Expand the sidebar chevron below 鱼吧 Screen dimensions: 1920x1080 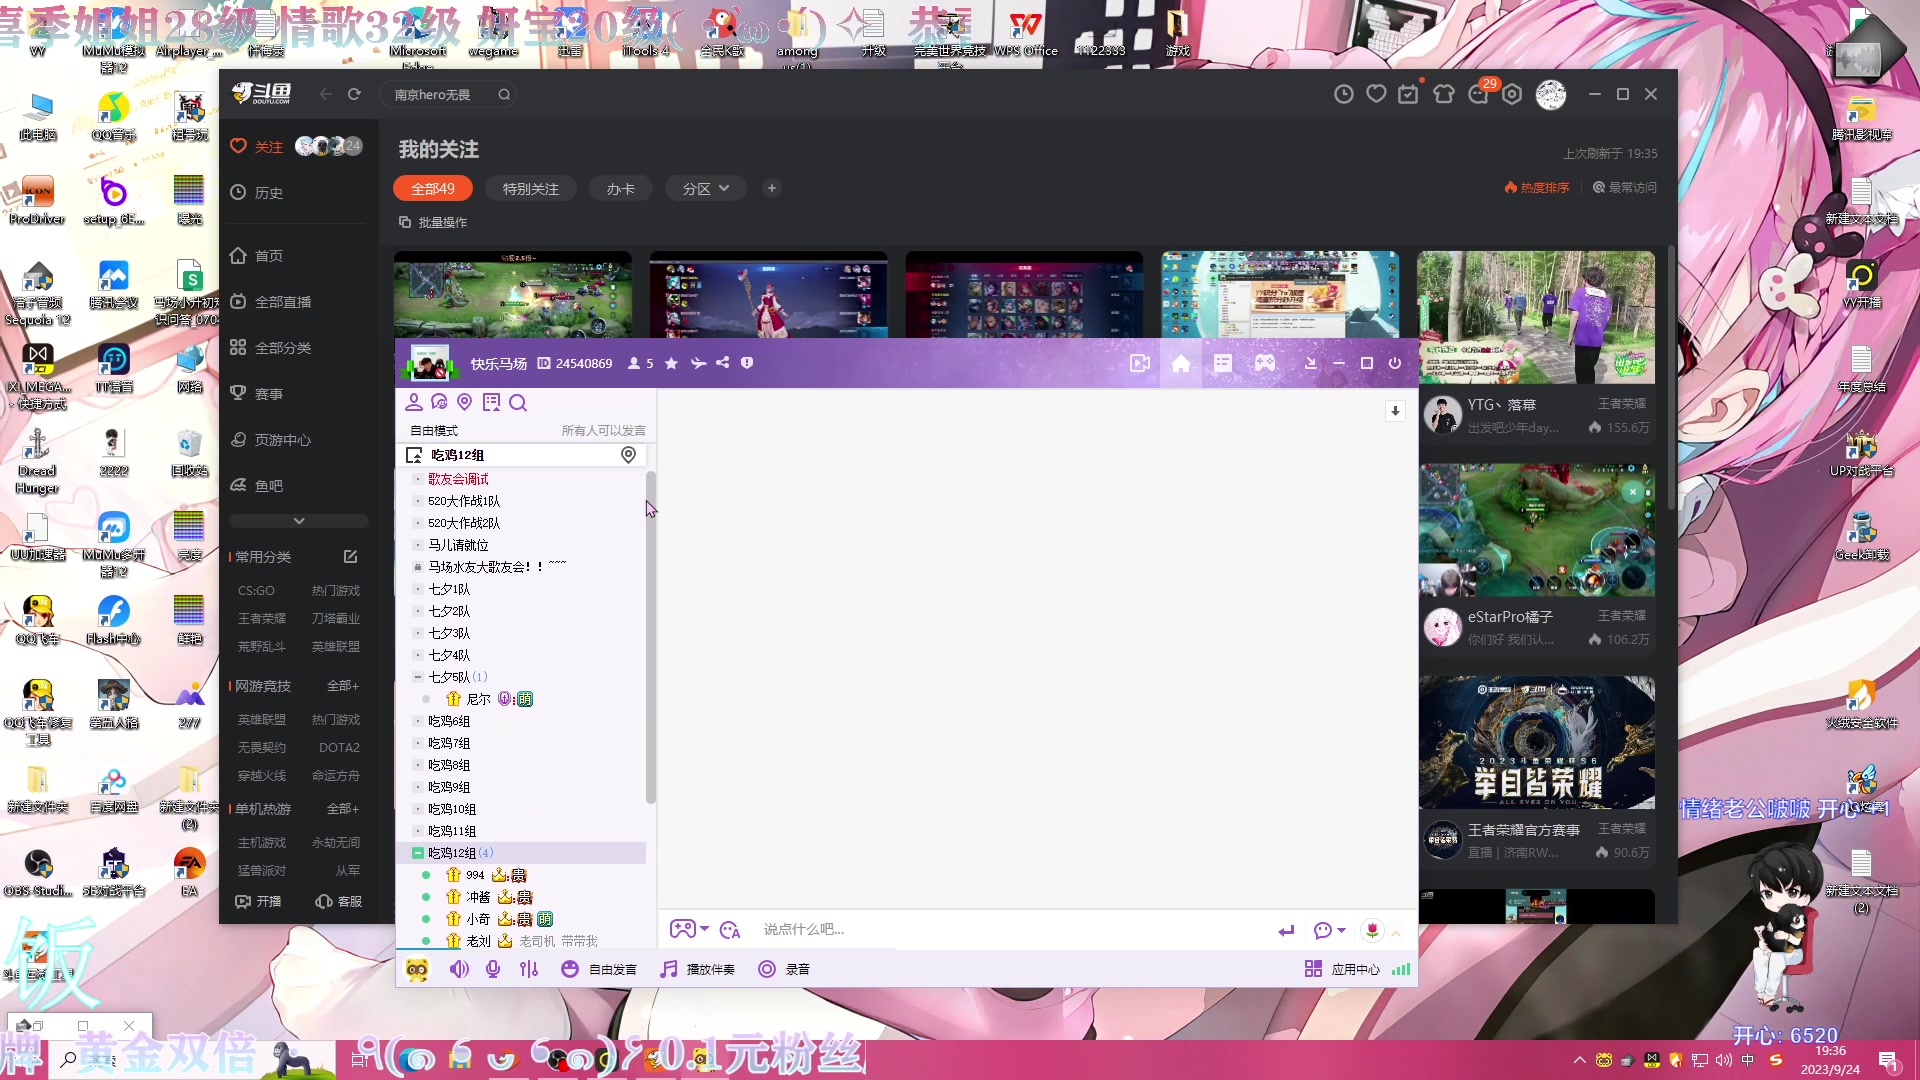[299, 521]
